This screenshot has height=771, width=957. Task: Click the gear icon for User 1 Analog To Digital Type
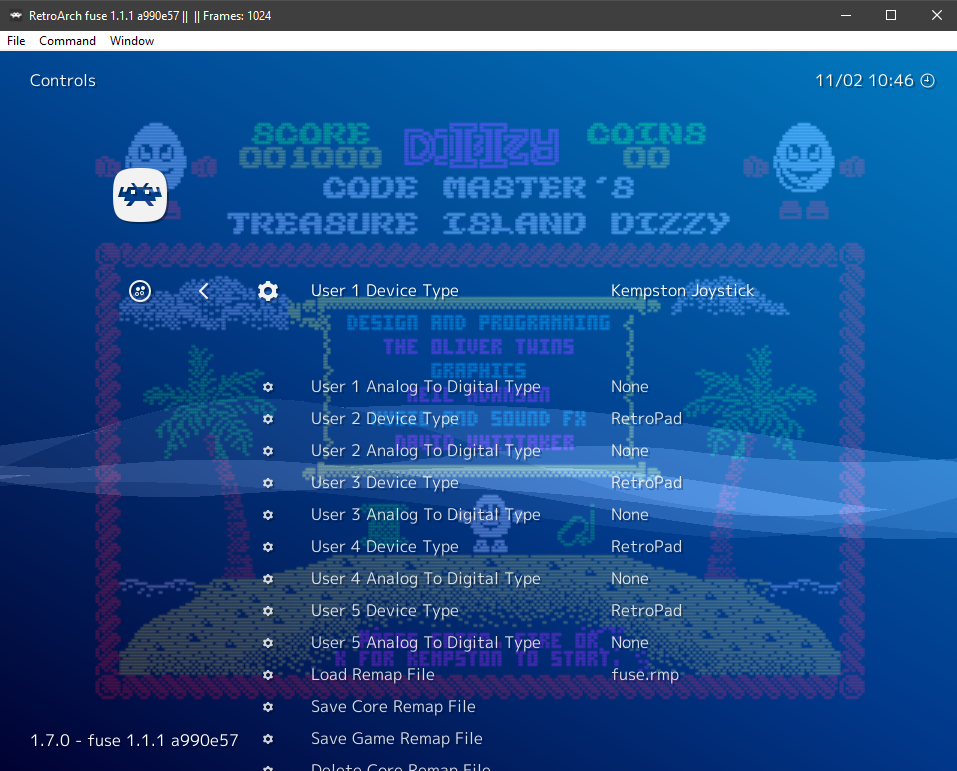268,387
